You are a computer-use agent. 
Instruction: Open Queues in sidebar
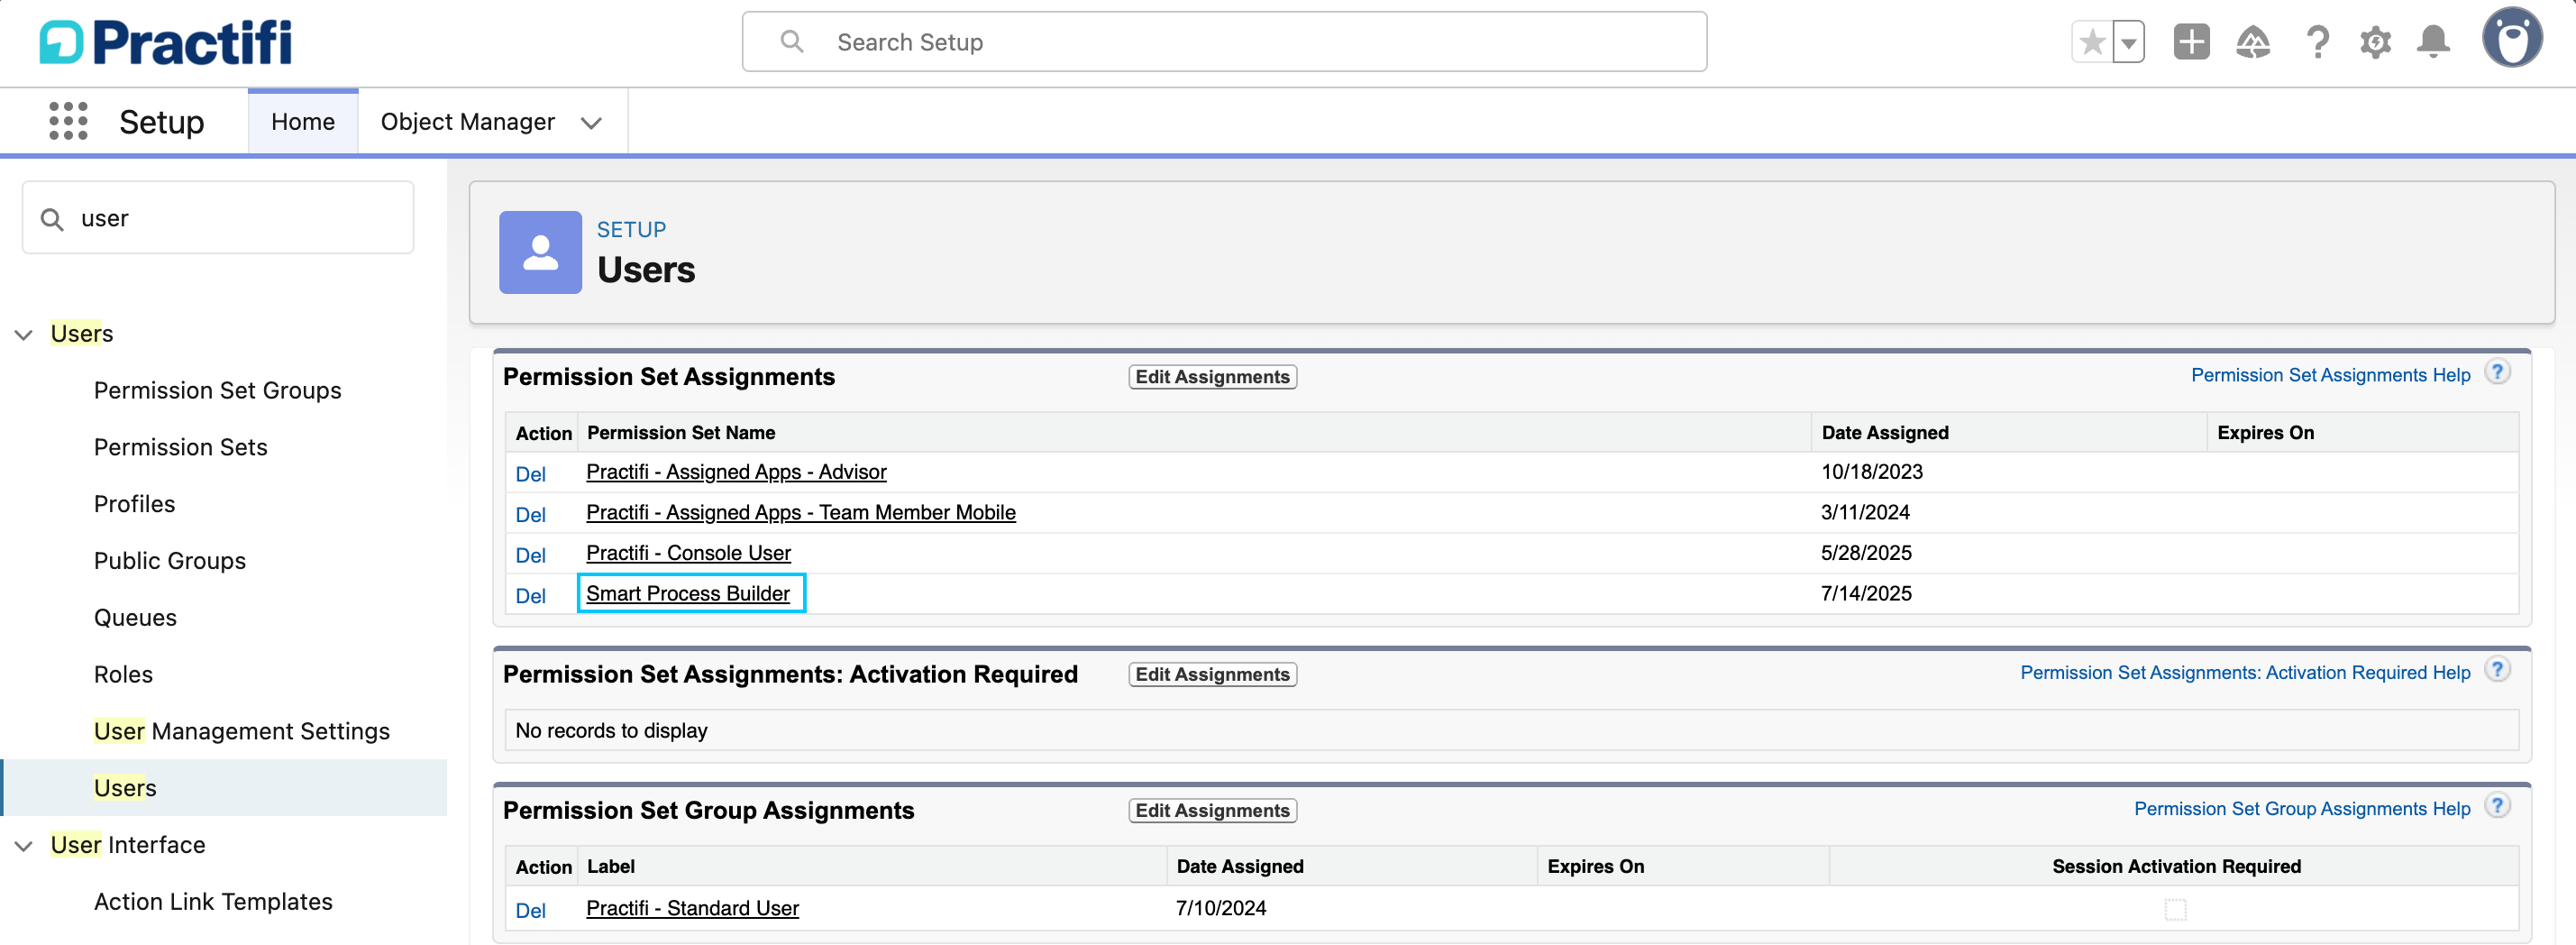point(135,618)
